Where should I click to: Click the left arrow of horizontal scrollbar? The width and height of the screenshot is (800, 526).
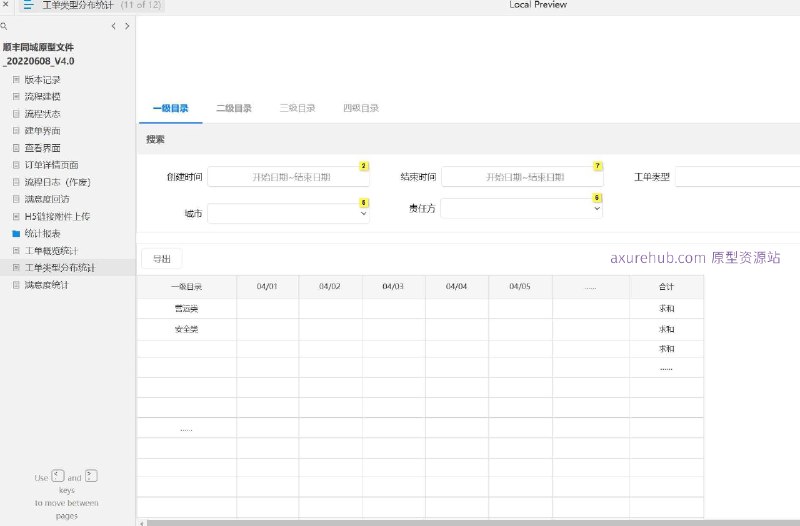pyautogui.click(x=142, y=523)
